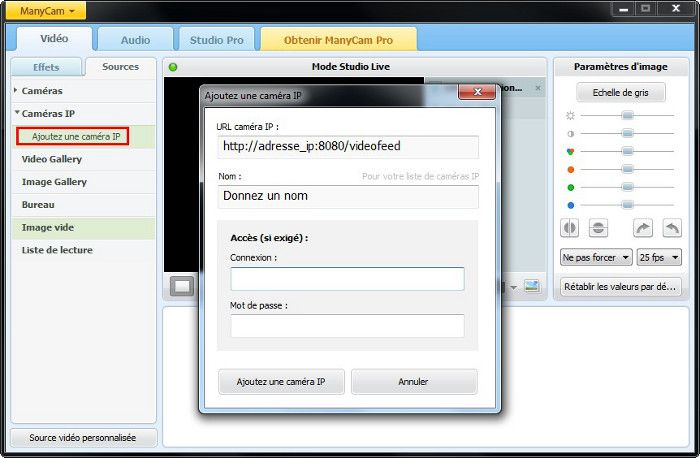Open the Ne pas forcer dropdown
The height and width of the screenshot is (458, 700).
pyautogui.click(x=596, y=257)
